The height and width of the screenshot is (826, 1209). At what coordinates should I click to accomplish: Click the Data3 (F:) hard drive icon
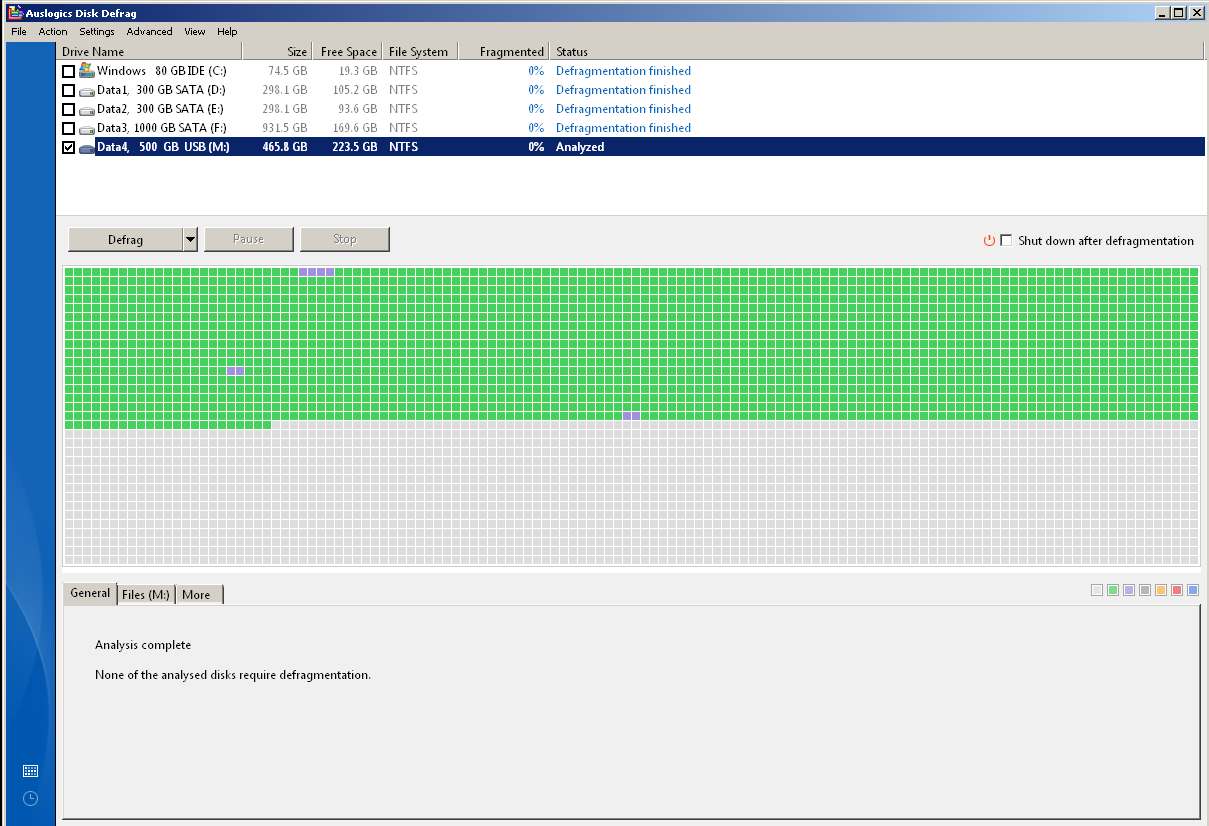pos(87,128)
